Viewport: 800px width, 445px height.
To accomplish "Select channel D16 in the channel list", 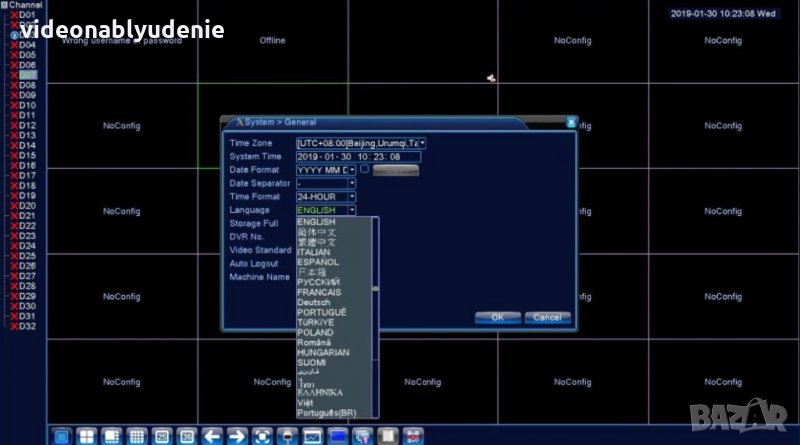I will tap(27, 165).
